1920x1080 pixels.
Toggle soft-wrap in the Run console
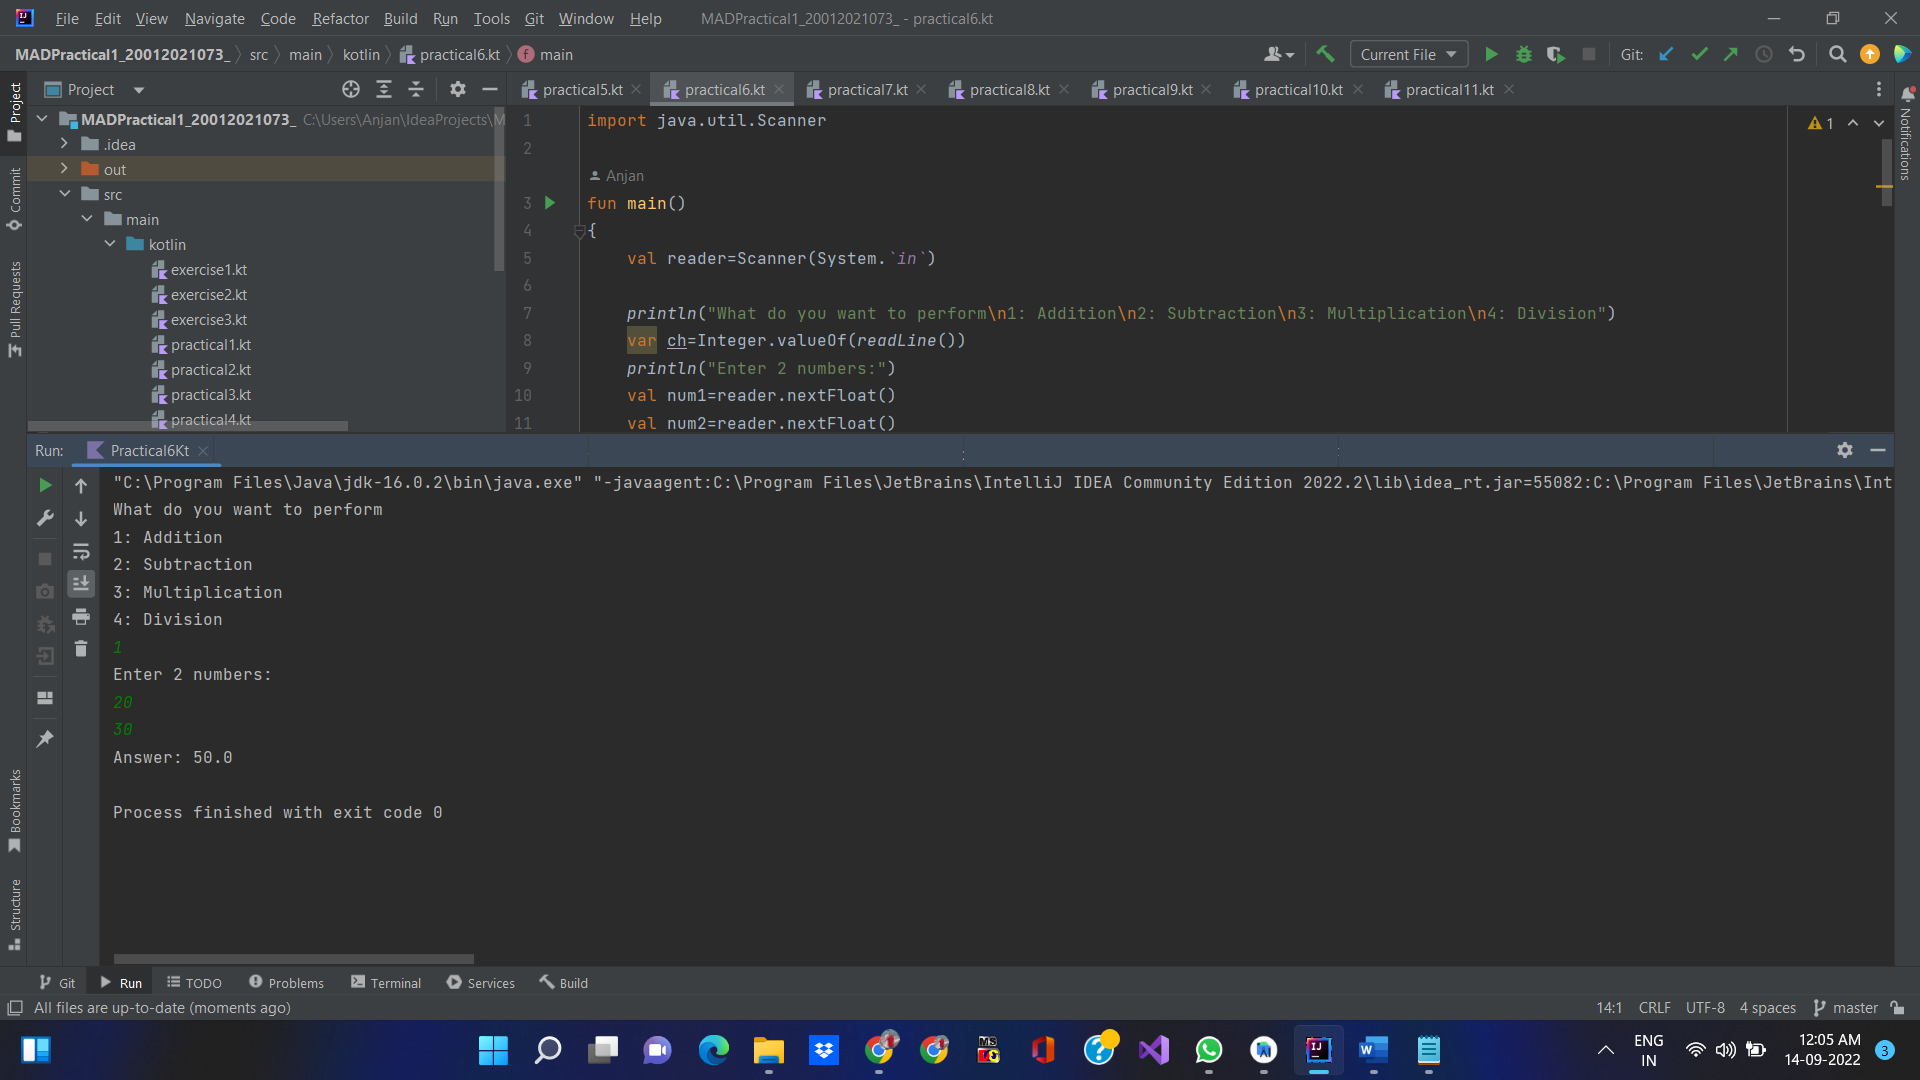tap(81, 551)
